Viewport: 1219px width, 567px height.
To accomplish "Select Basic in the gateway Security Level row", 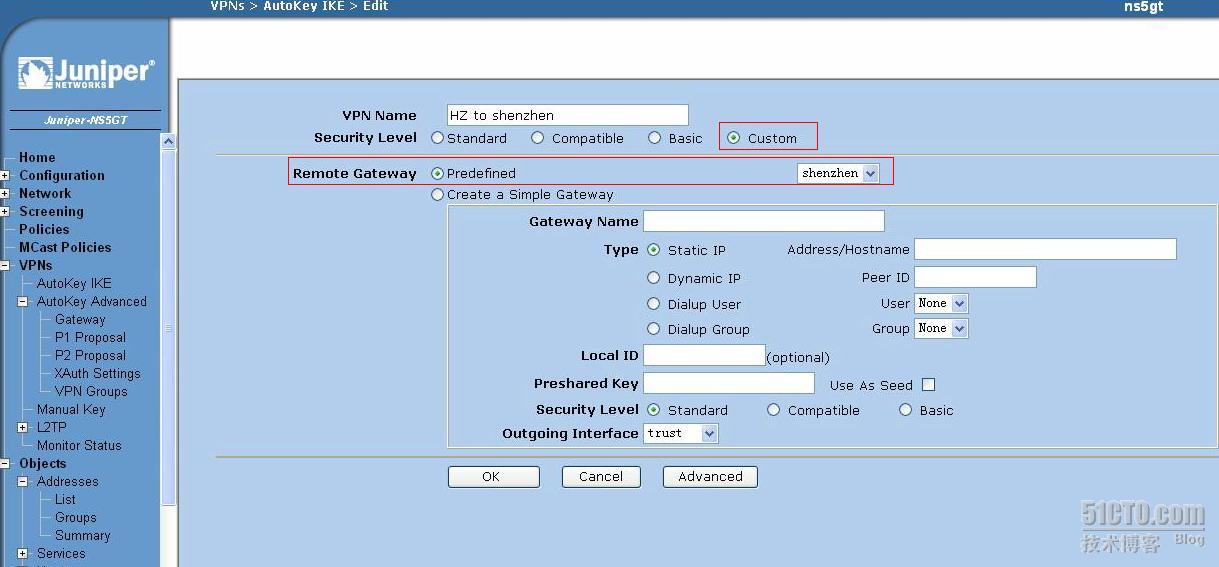I will [906, 410].
